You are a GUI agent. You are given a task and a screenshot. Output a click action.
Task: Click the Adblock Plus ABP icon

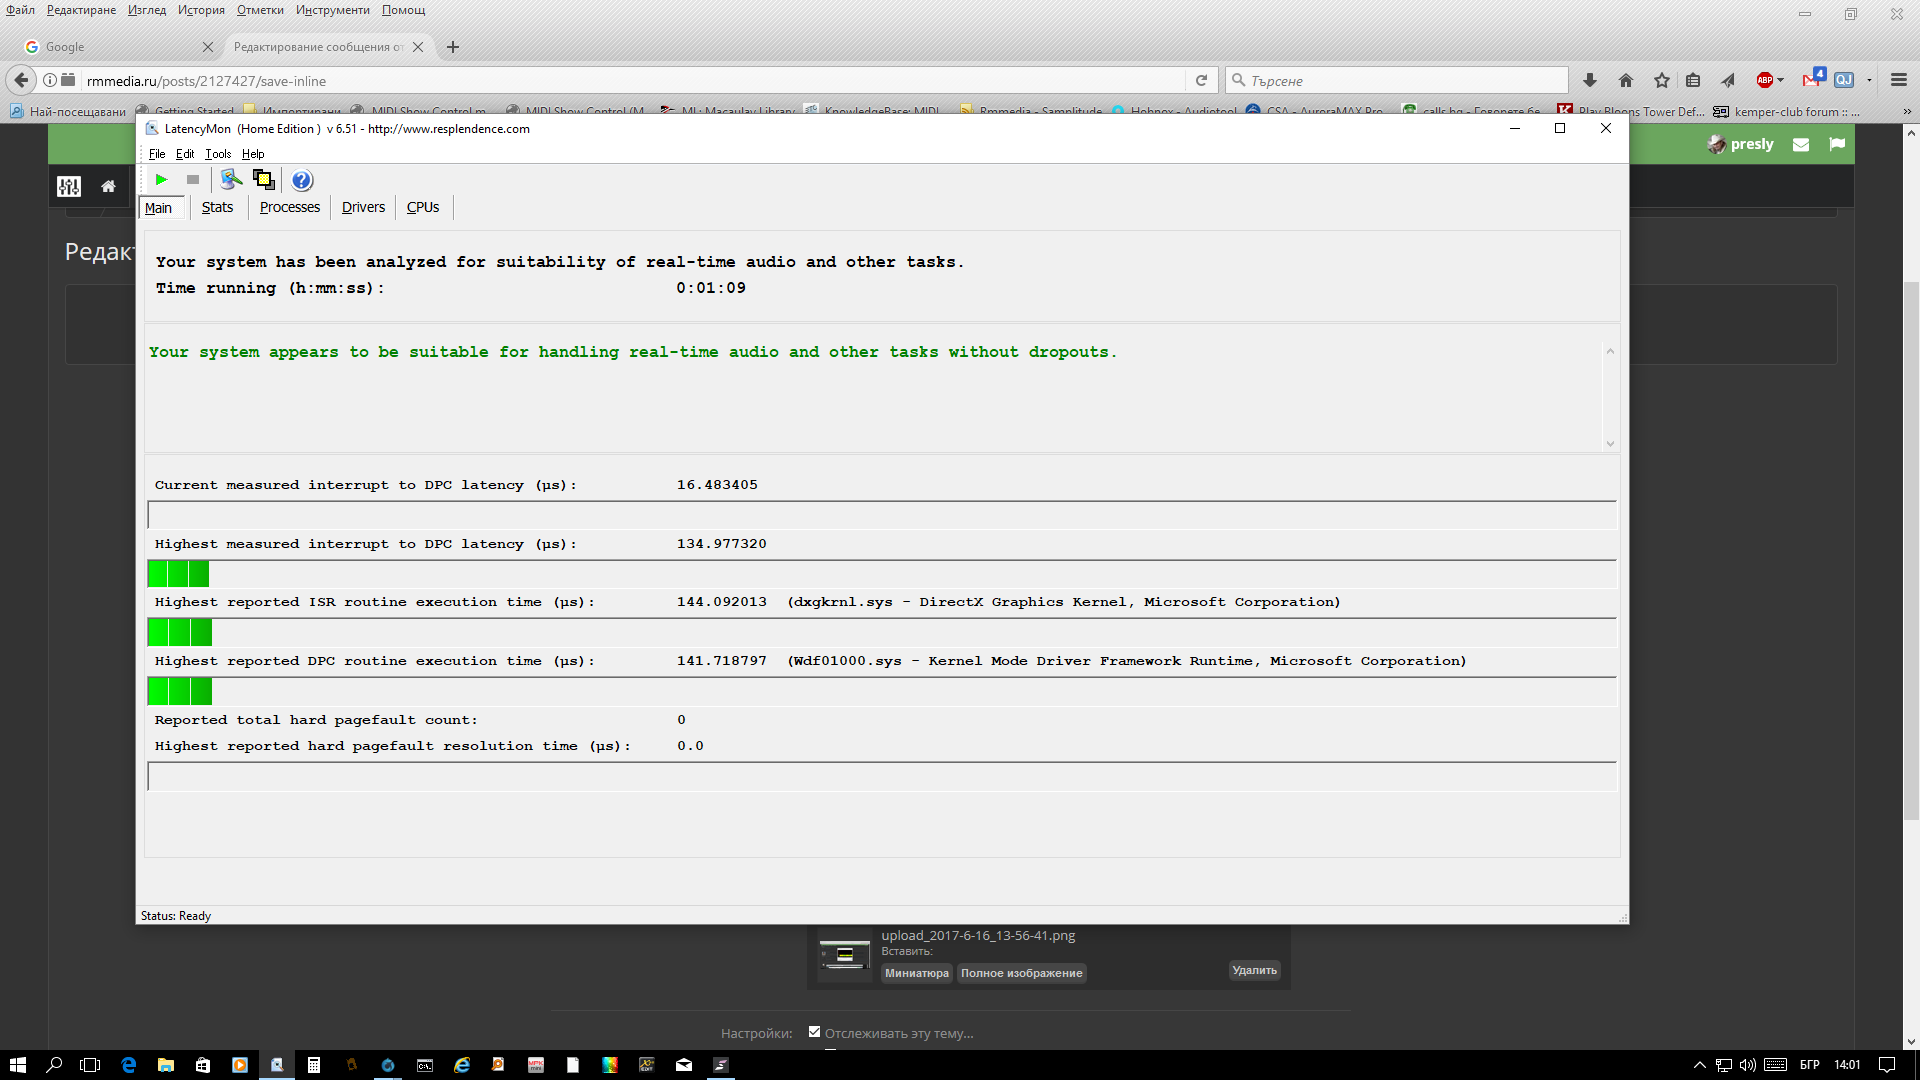[x=1765, y=80]
